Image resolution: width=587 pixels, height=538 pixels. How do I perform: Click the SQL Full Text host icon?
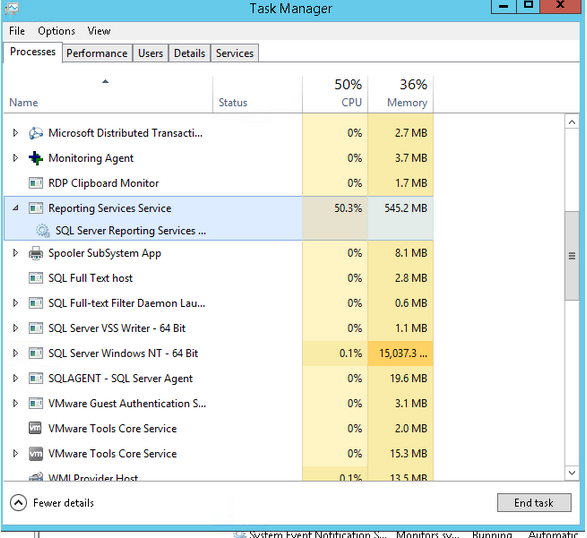click(36, 279)
